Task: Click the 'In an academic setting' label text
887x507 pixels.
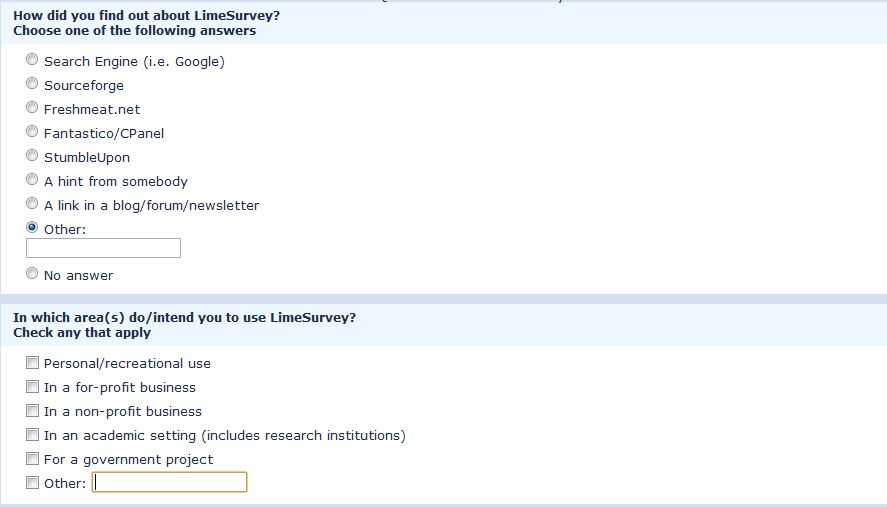Action: click(224, 436)
